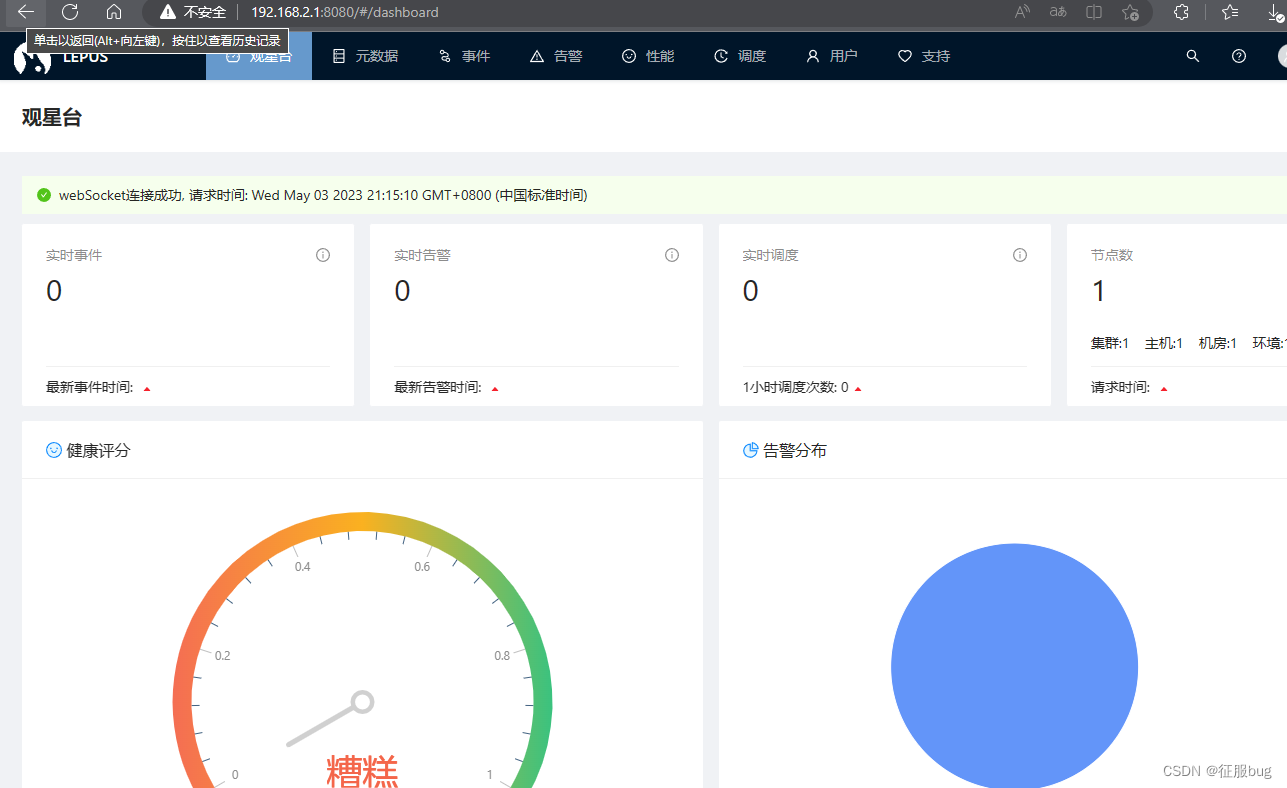Viewport: 1287px width, 788px height.
Task: Click the translate page icon
Action: pos(1058,12)
